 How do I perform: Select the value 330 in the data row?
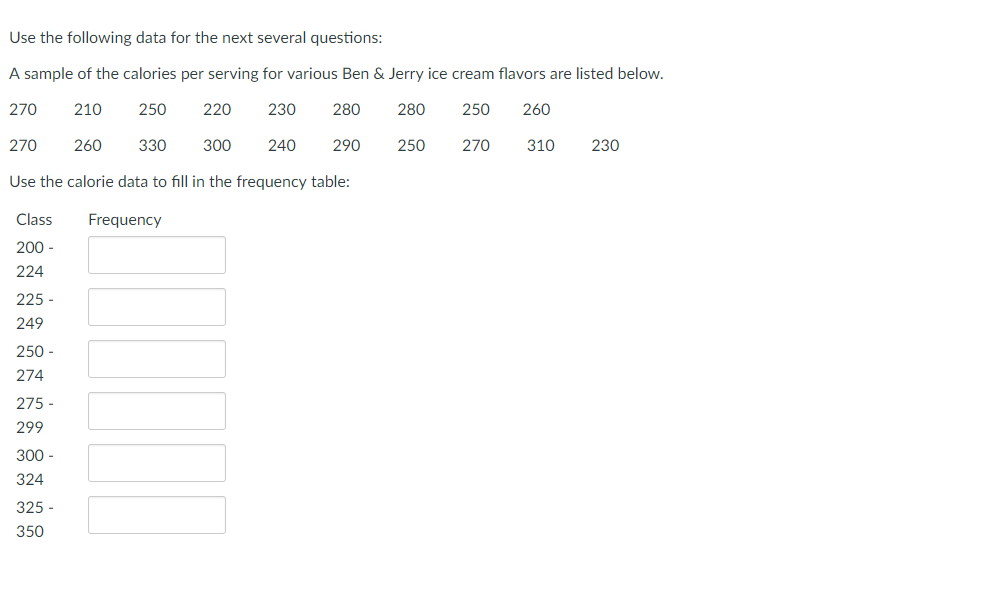point(152,145)
